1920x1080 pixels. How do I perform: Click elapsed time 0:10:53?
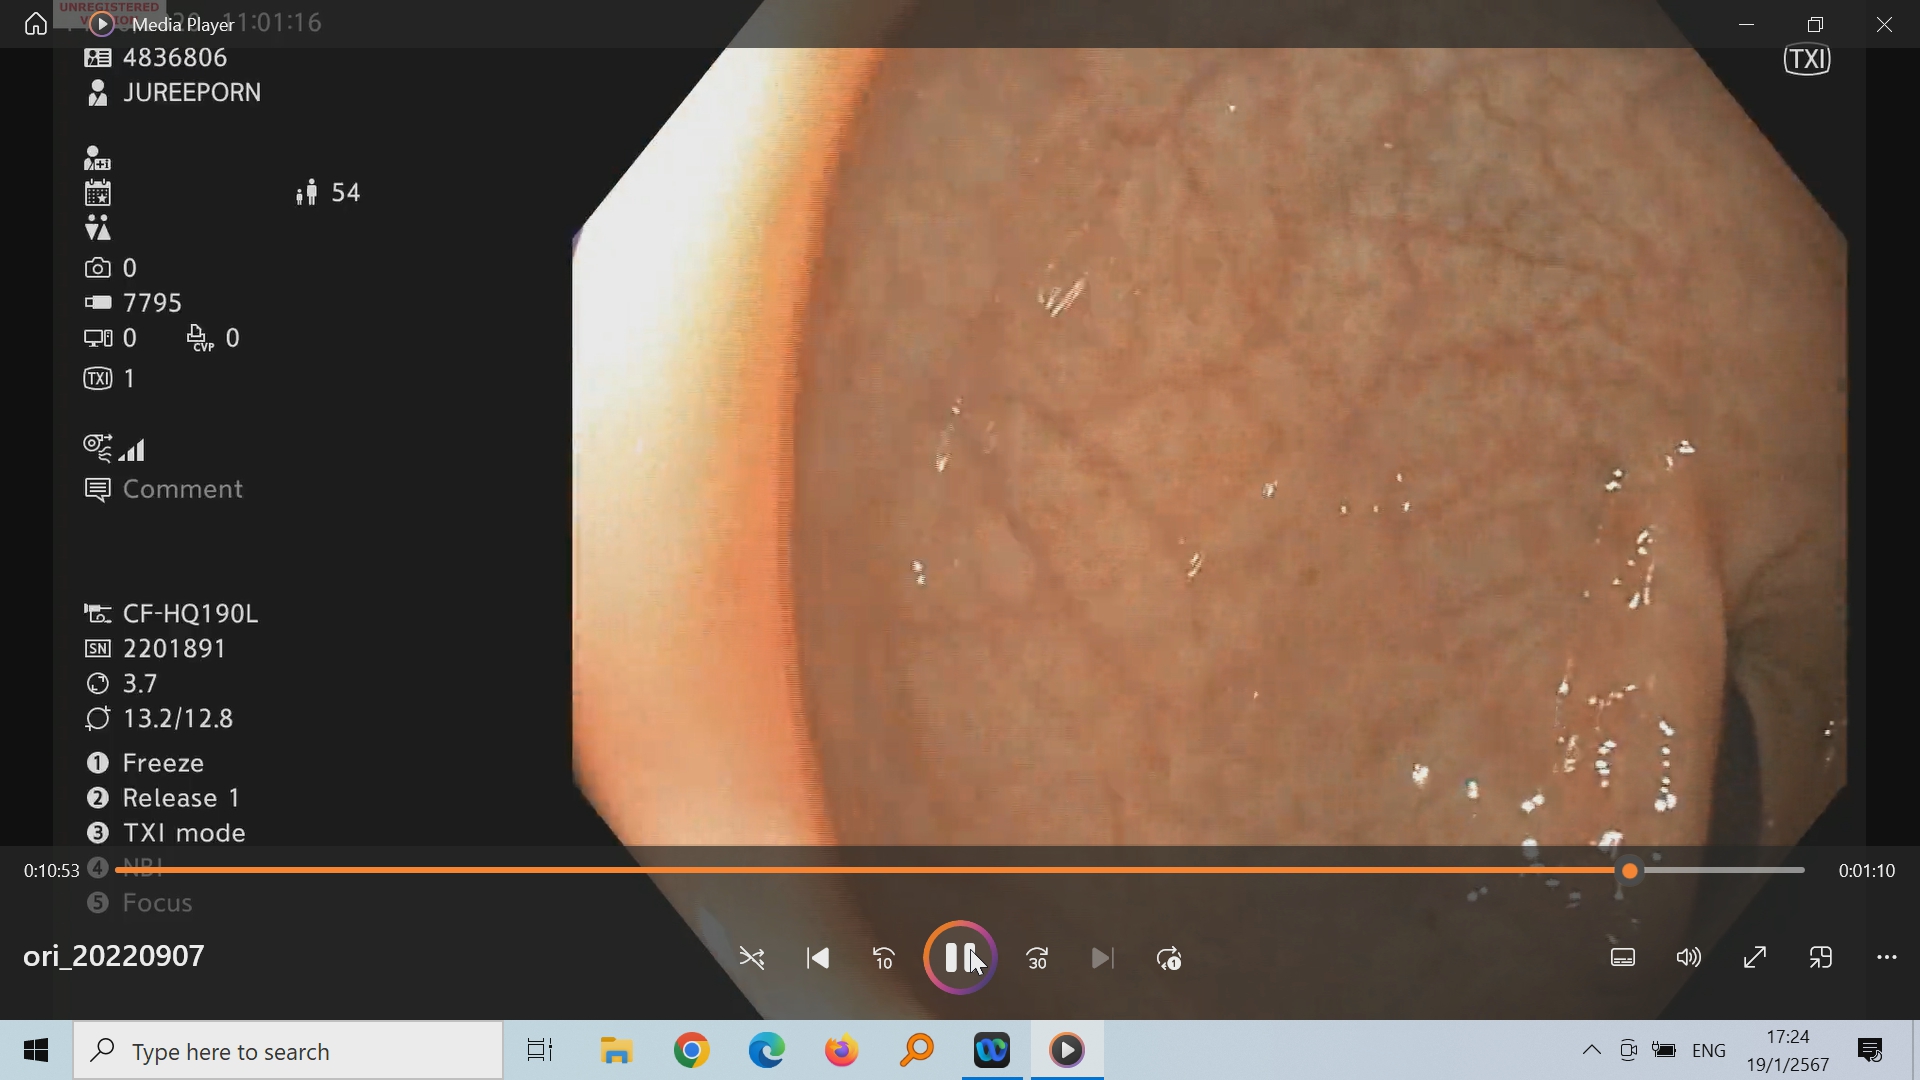(52, 871)
